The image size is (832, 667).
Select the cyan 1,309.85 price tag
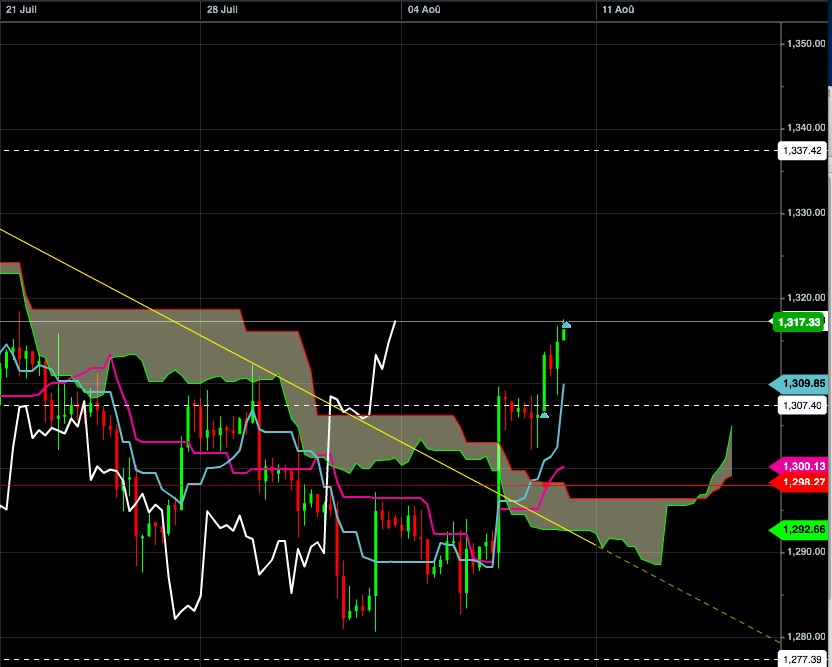click(x=800, y=384)
